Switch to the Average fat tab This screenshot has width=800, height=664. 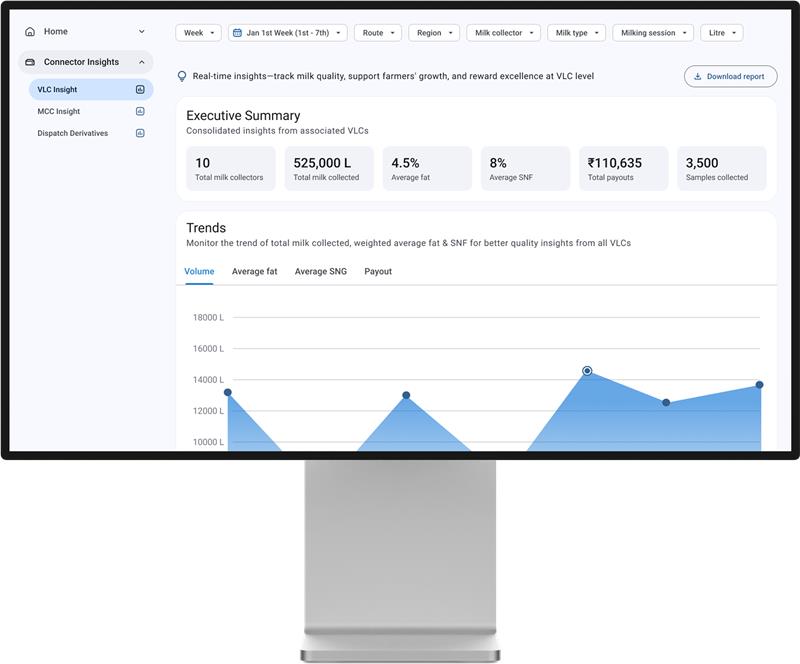pyautogui.click(x=254, y=271)
